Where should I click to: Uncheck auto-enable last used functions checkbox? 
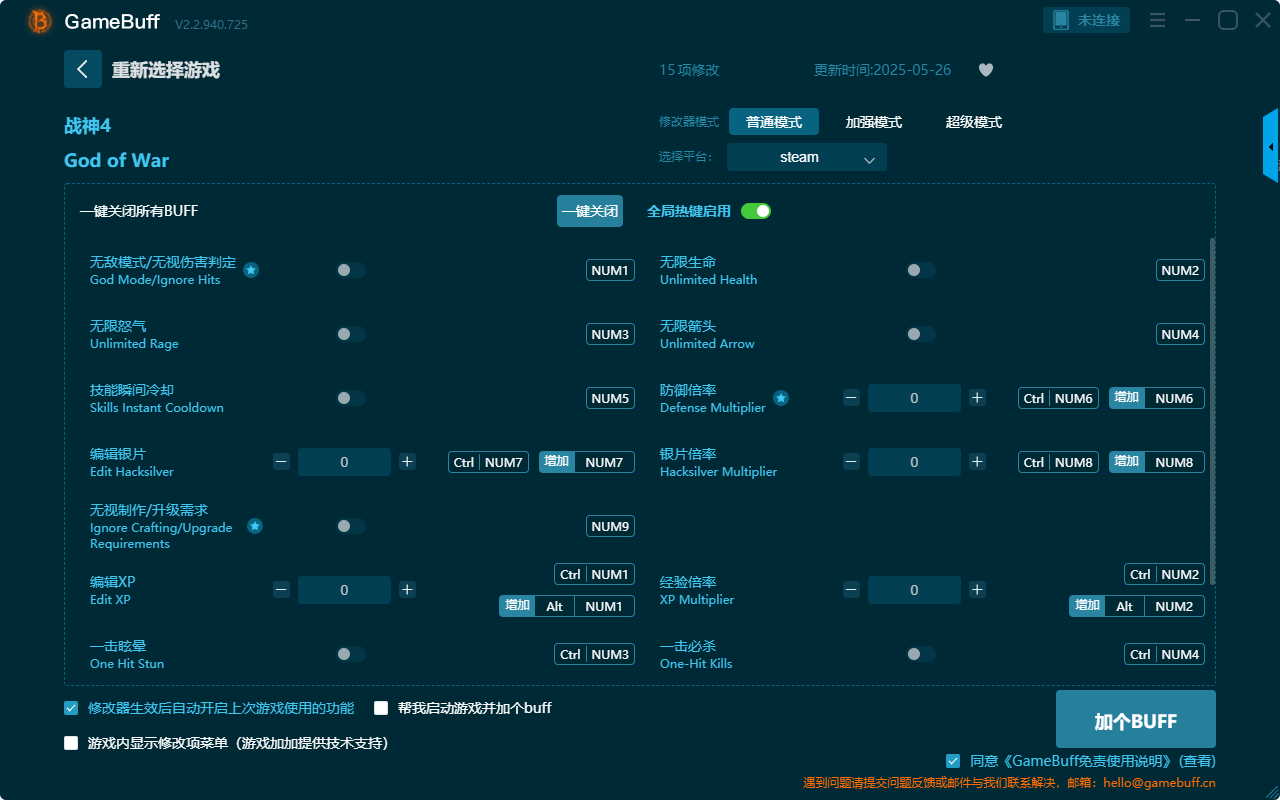click(71, 708)
